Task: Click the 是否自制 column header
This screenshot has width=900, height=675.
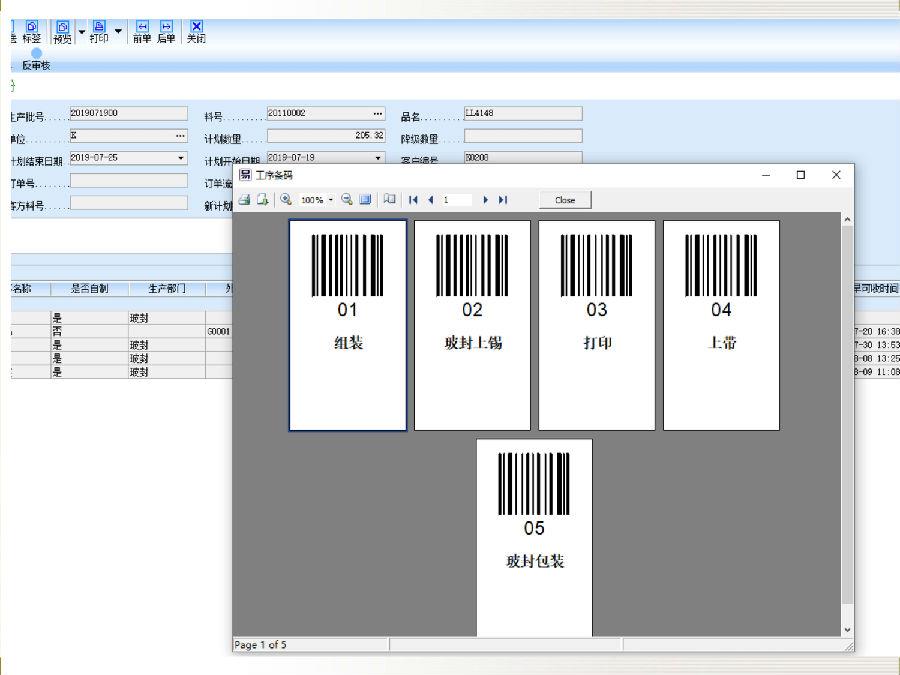Action: (x=90, y=288)
